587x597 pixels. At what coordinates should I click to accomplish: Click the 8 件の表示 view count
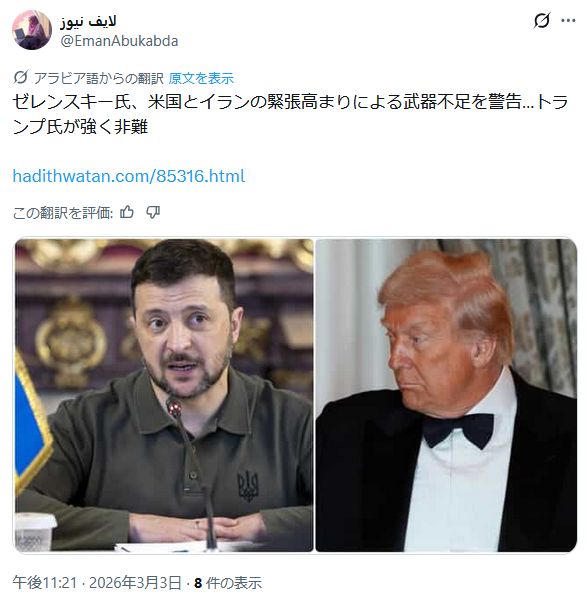pyautogui.click(x=228, y=583)
